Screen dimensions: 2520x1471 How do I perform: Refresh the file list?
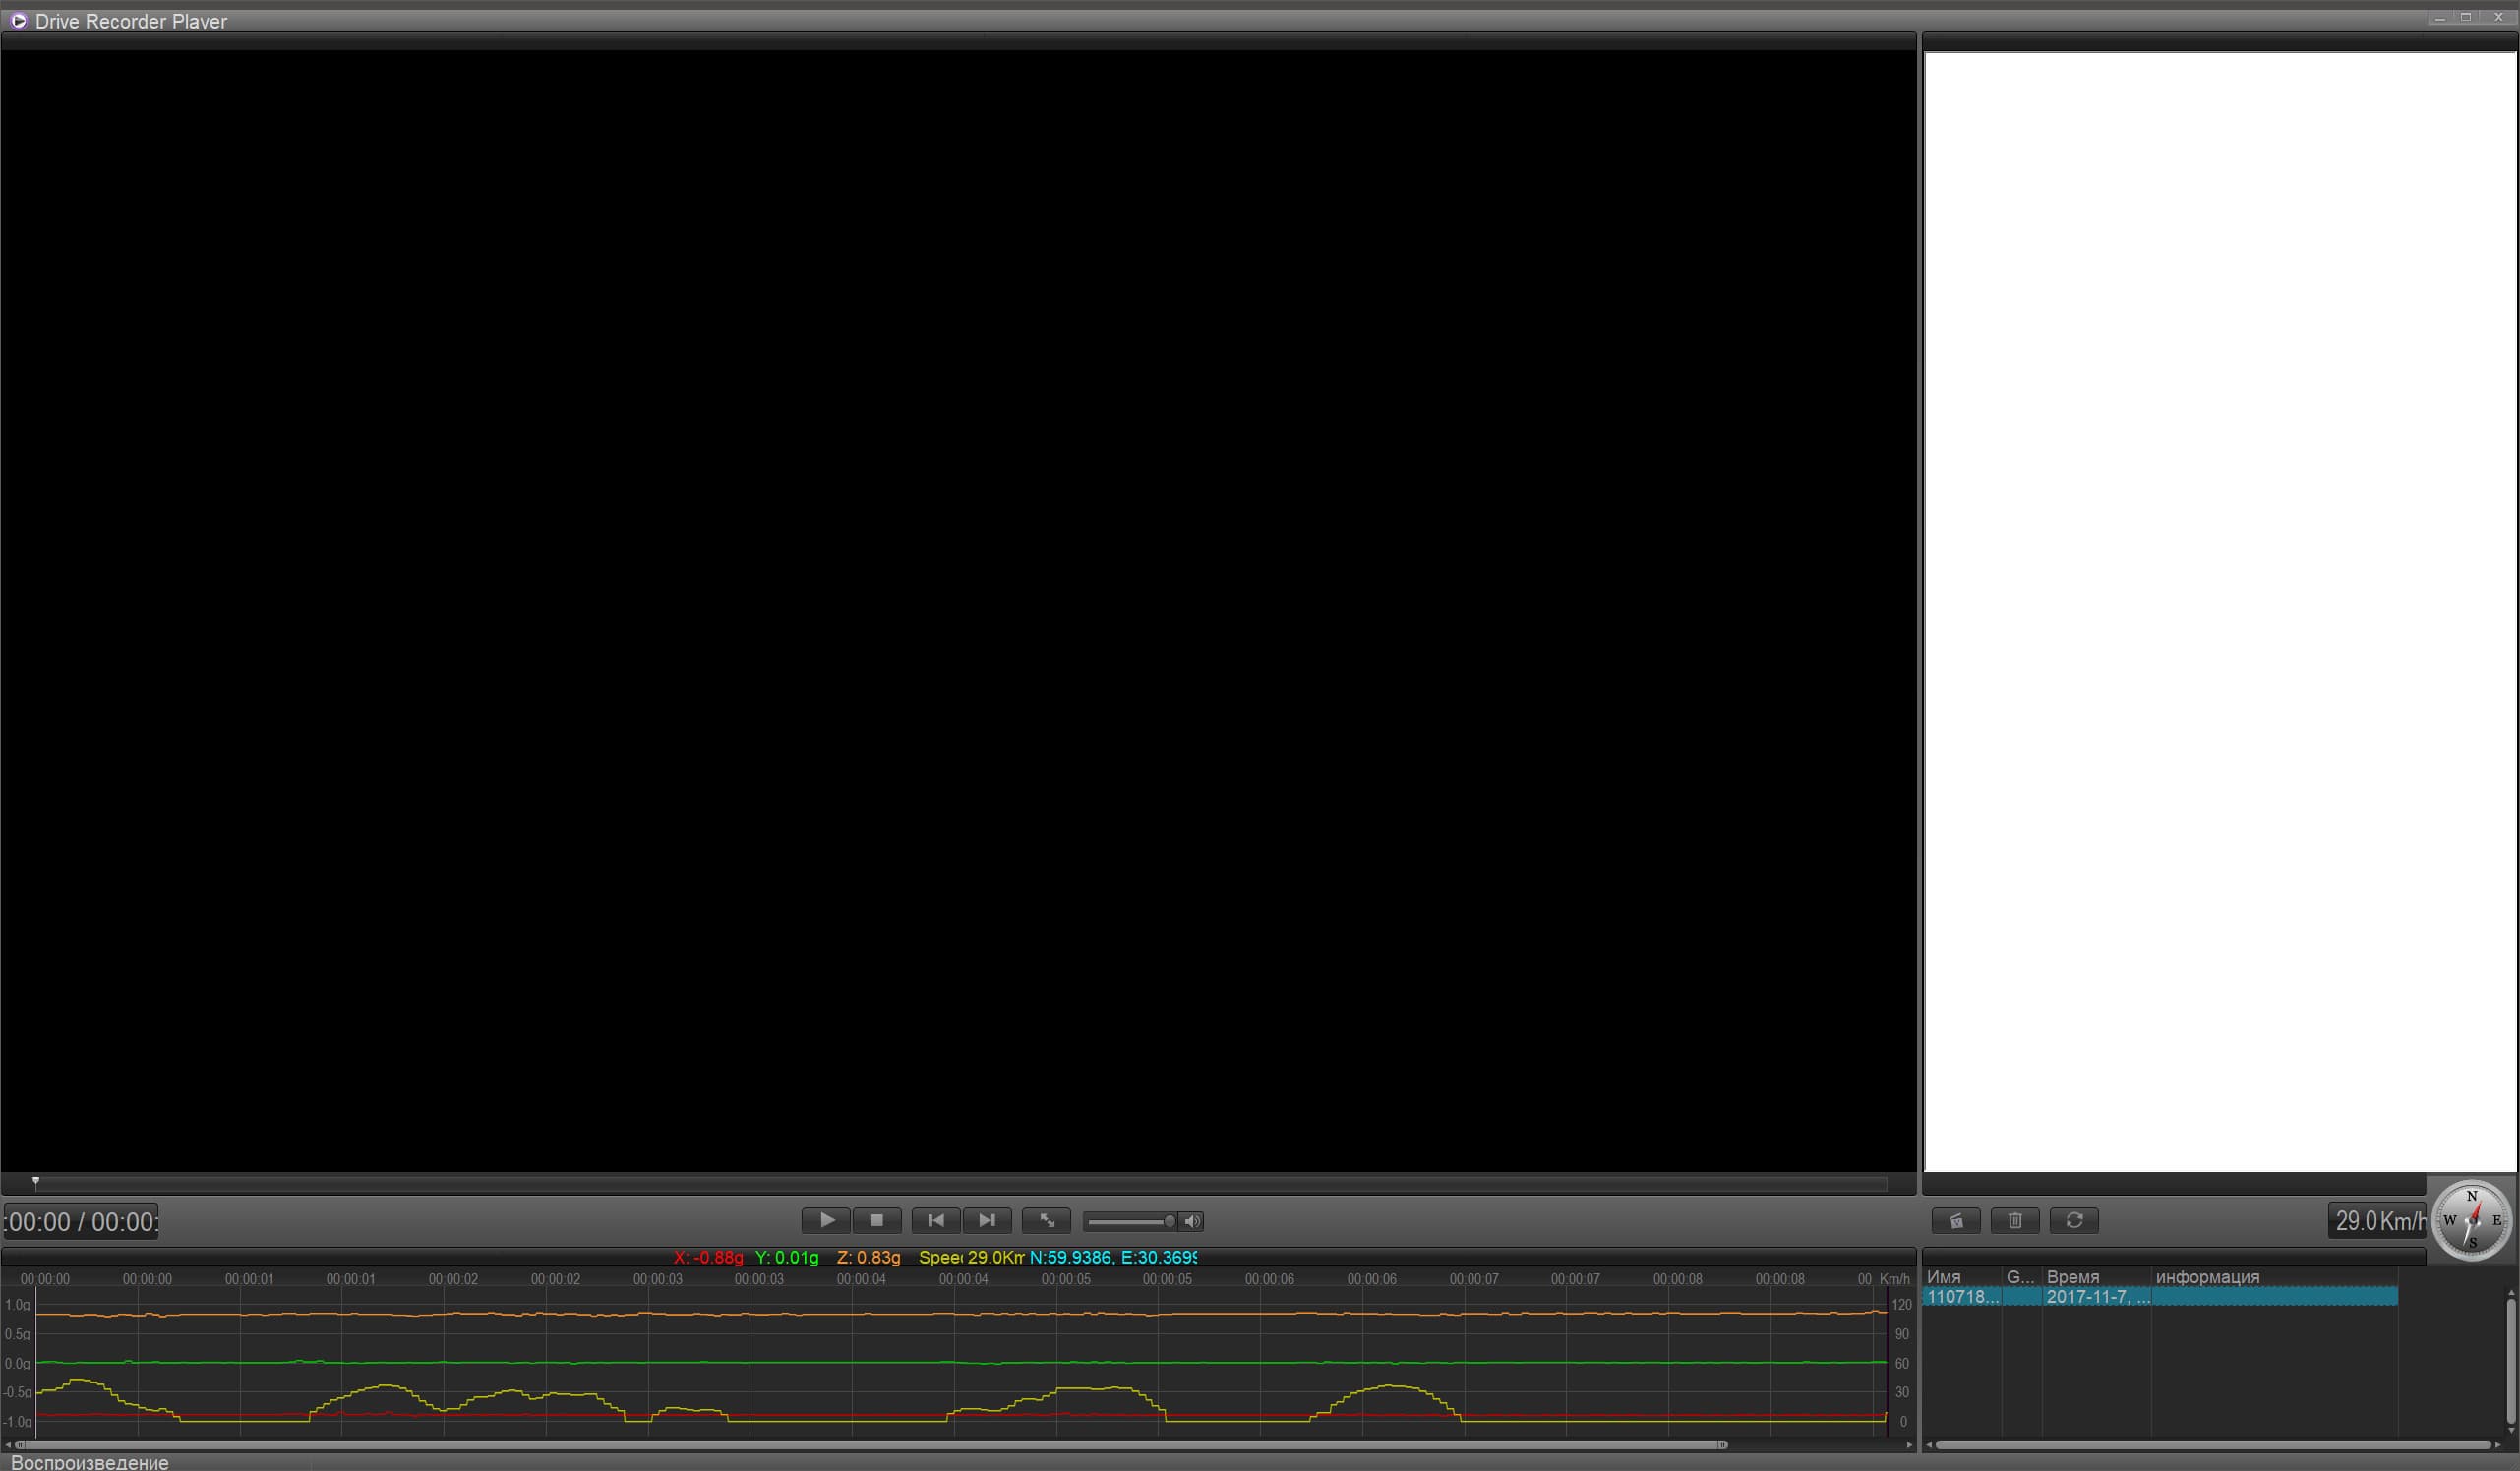click(2074, 1220)
